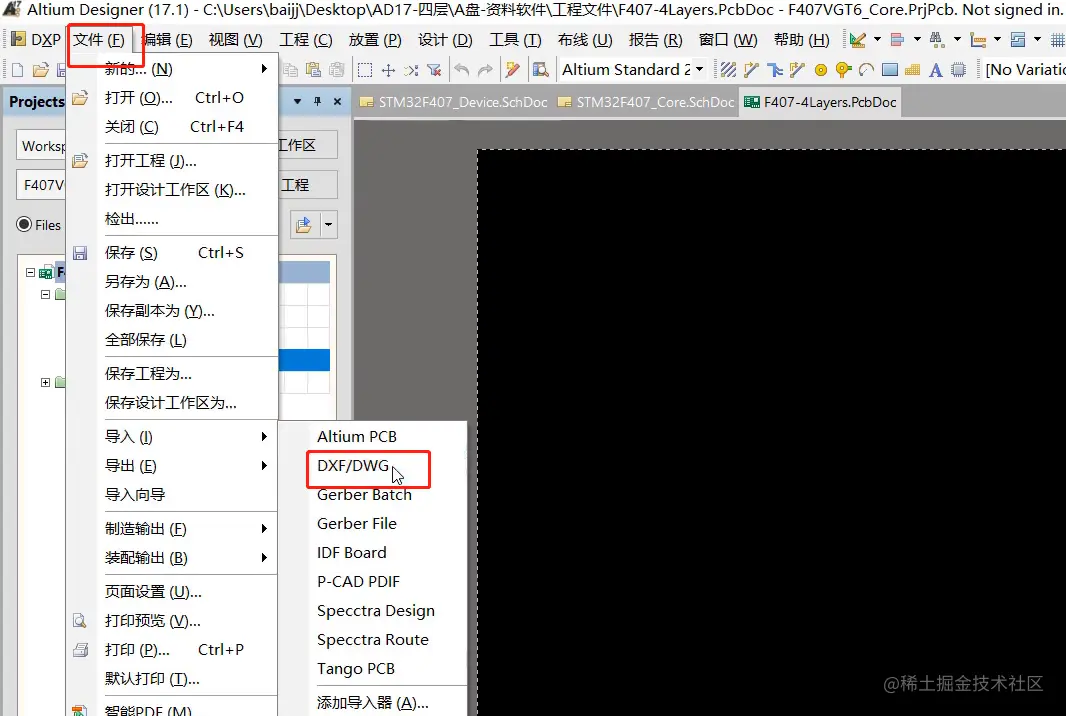Click the copy icon in the toolbar

pyautogui.click(x=290, y=70)
